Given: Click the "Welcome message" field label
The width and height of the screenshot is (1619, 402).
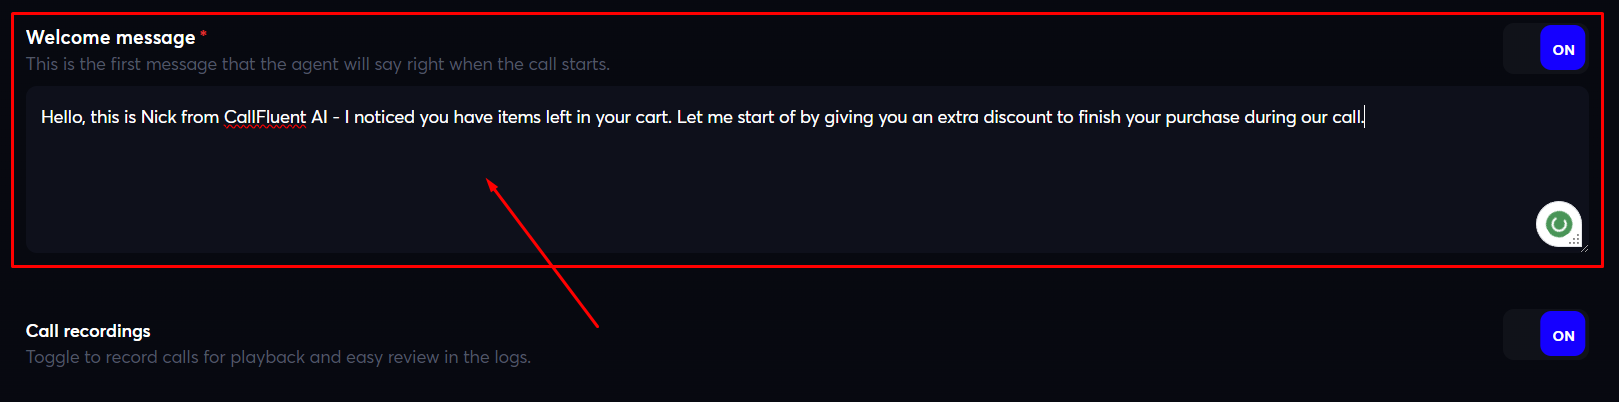Looking at the screenshot, I should (x=110, y=38).
